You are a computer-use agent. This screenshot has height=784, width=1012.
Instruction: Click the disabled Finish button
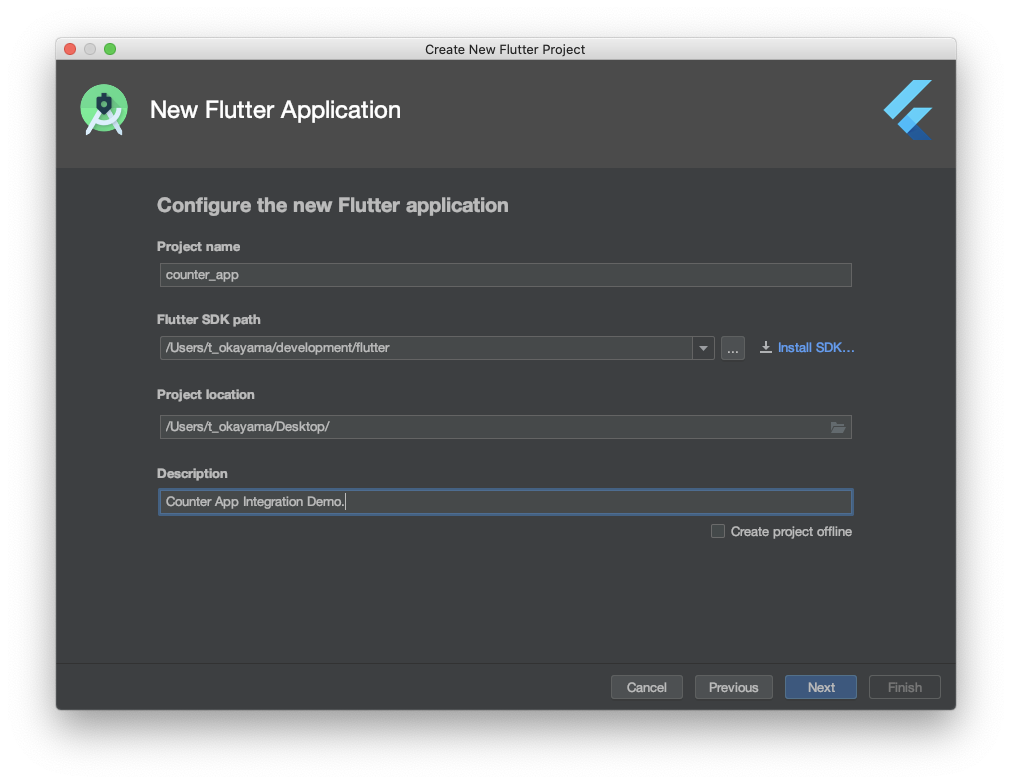(x=905, y=687)
